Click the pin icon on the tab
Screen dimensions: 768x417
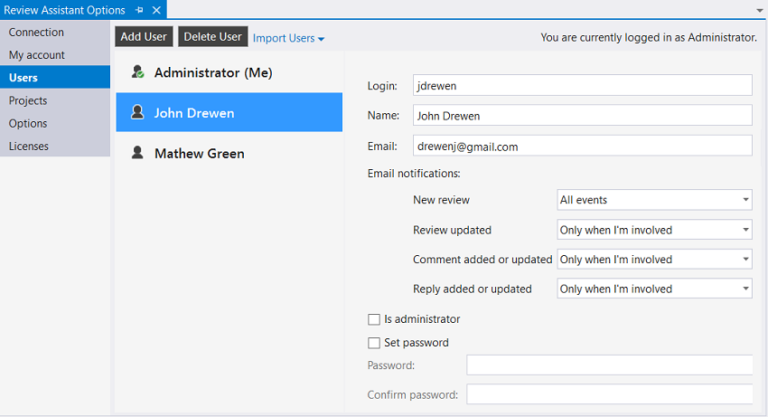(x=139, y=10)
